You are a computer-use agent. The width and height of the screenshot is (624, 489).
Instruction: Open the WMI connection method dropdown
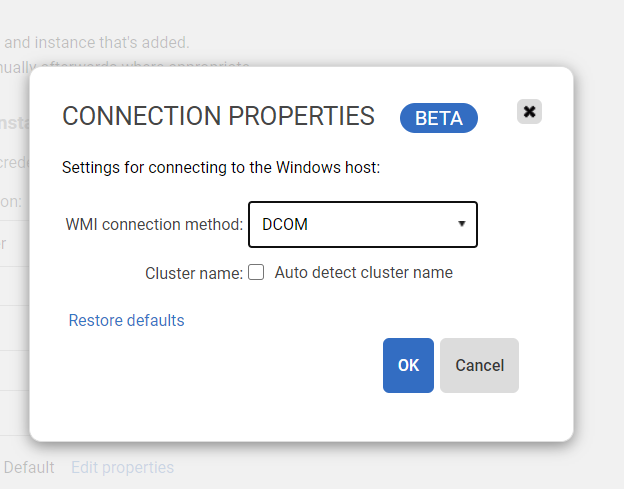(x=362, y=224)
